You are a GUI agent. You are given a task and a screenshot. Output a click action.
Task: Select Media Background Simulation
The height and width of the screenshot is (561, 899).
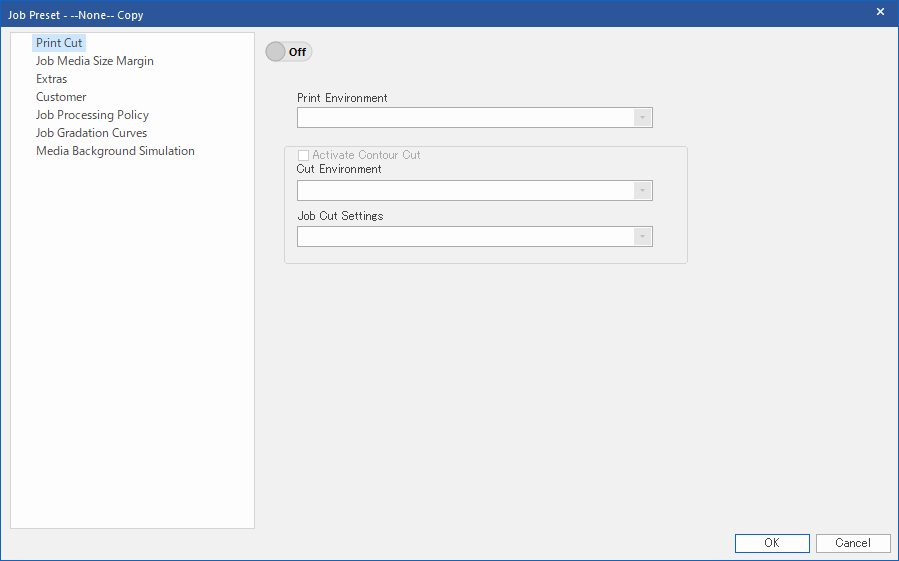point(115,151)
